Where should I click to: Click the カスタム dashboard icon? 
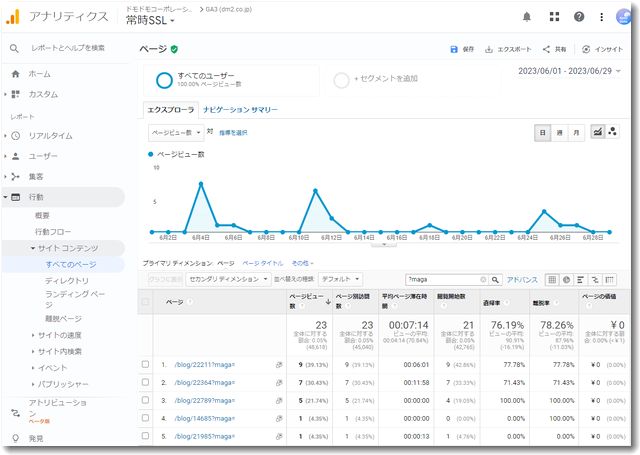[x=16, y=94]
